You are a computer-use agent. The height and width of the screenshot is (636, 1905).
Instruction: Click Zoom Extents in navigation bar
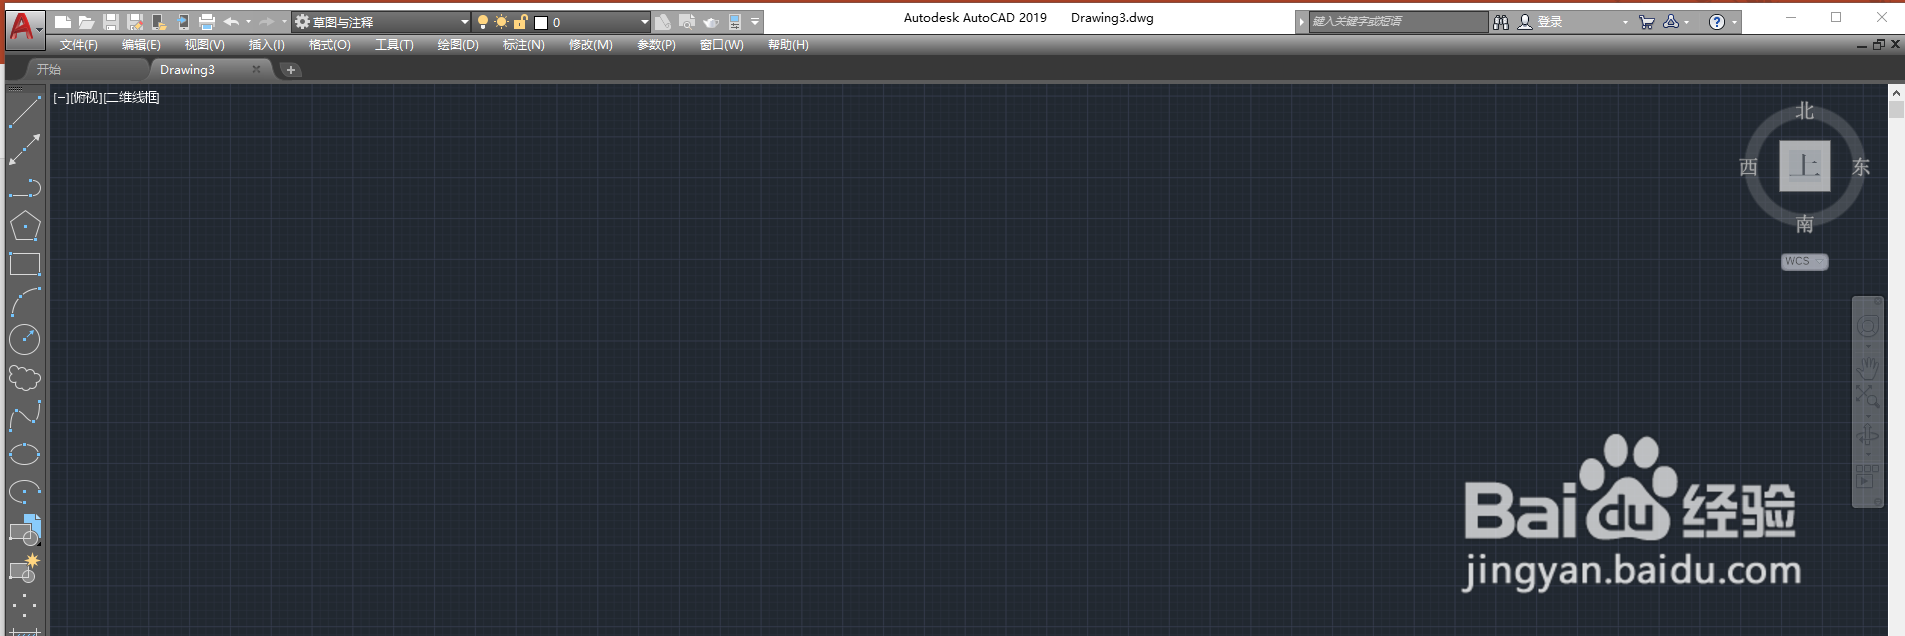point(1867,396)
